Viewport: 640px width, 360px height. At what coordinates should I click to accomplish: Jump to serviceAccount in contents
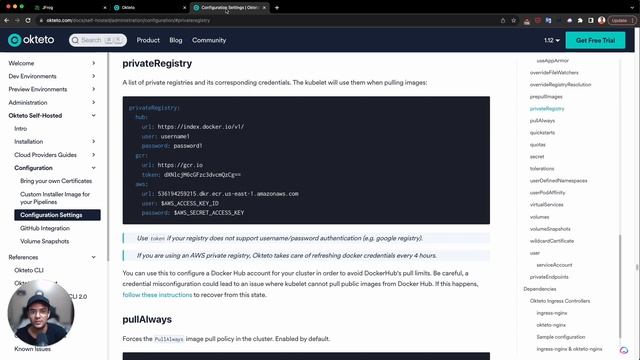[x=554, y=265]
